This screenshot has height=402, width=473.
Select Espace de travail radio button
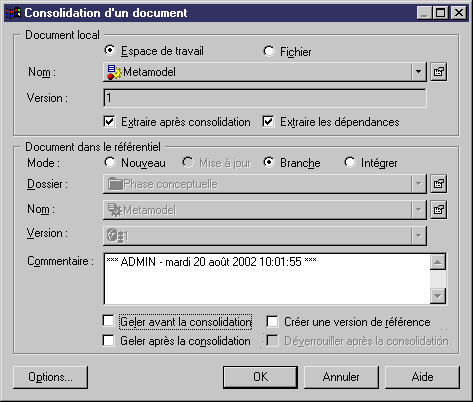110,51
